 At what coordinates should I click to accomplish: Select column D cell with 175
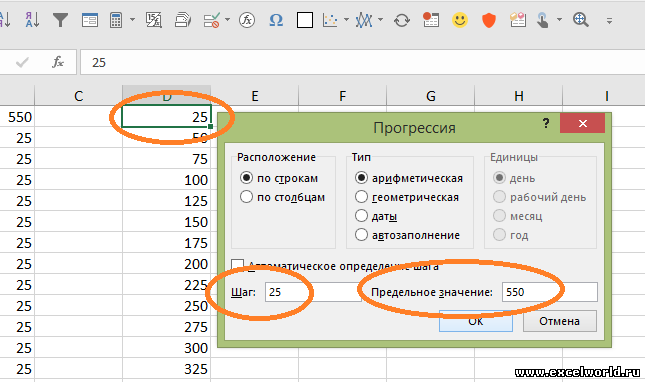(x=167, y=243)
